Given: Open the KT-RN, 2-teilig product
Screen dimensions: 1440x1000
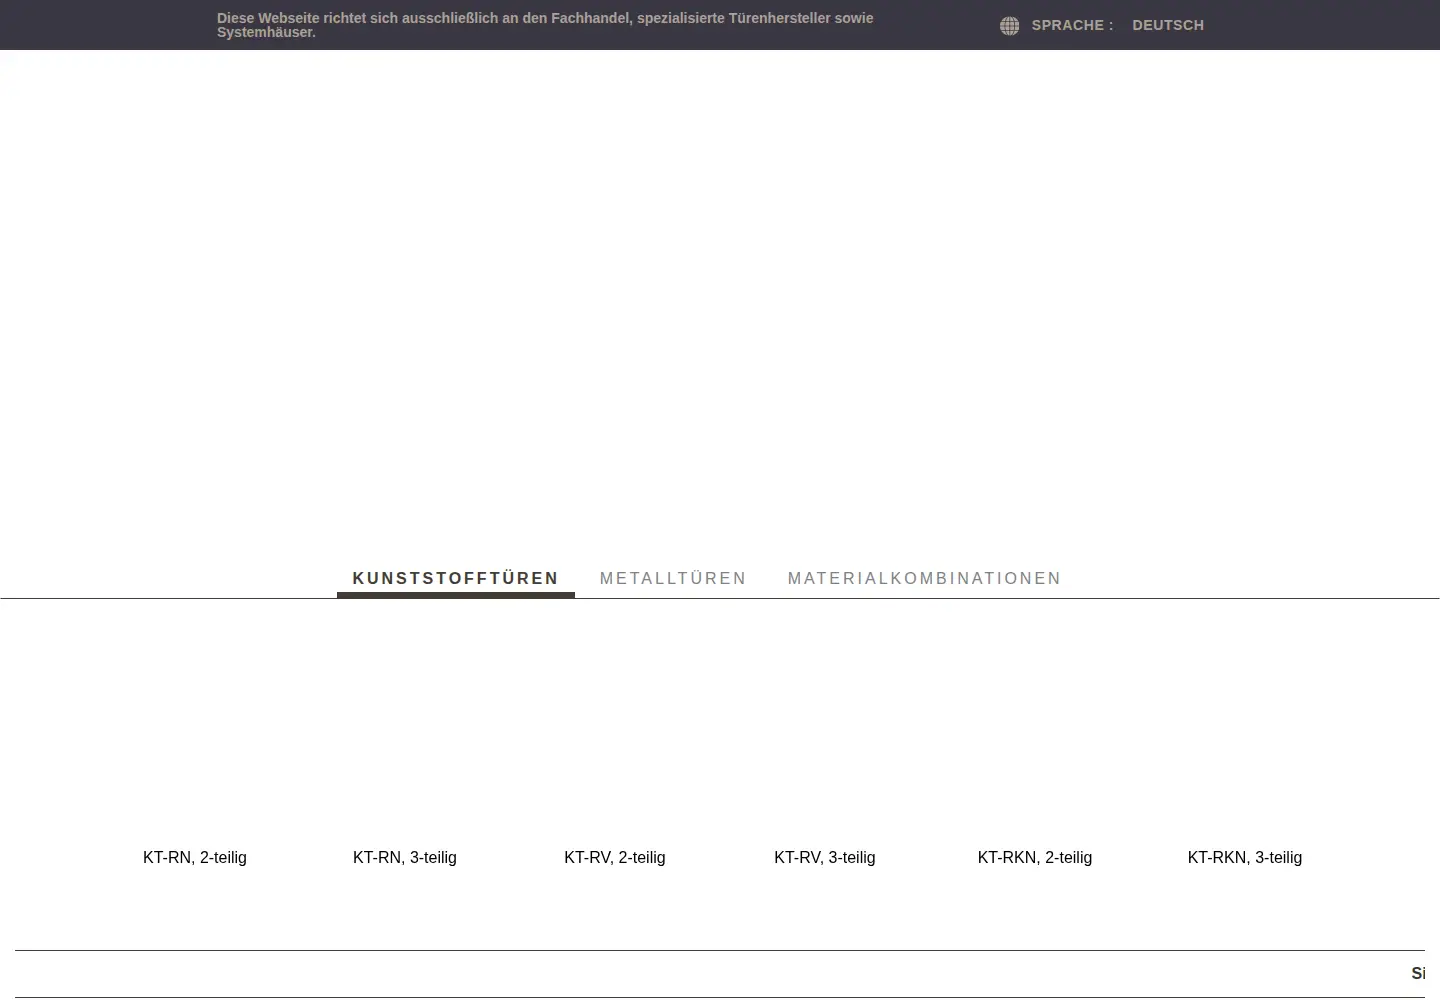Looking at the screenshot, I should point(195,857).
